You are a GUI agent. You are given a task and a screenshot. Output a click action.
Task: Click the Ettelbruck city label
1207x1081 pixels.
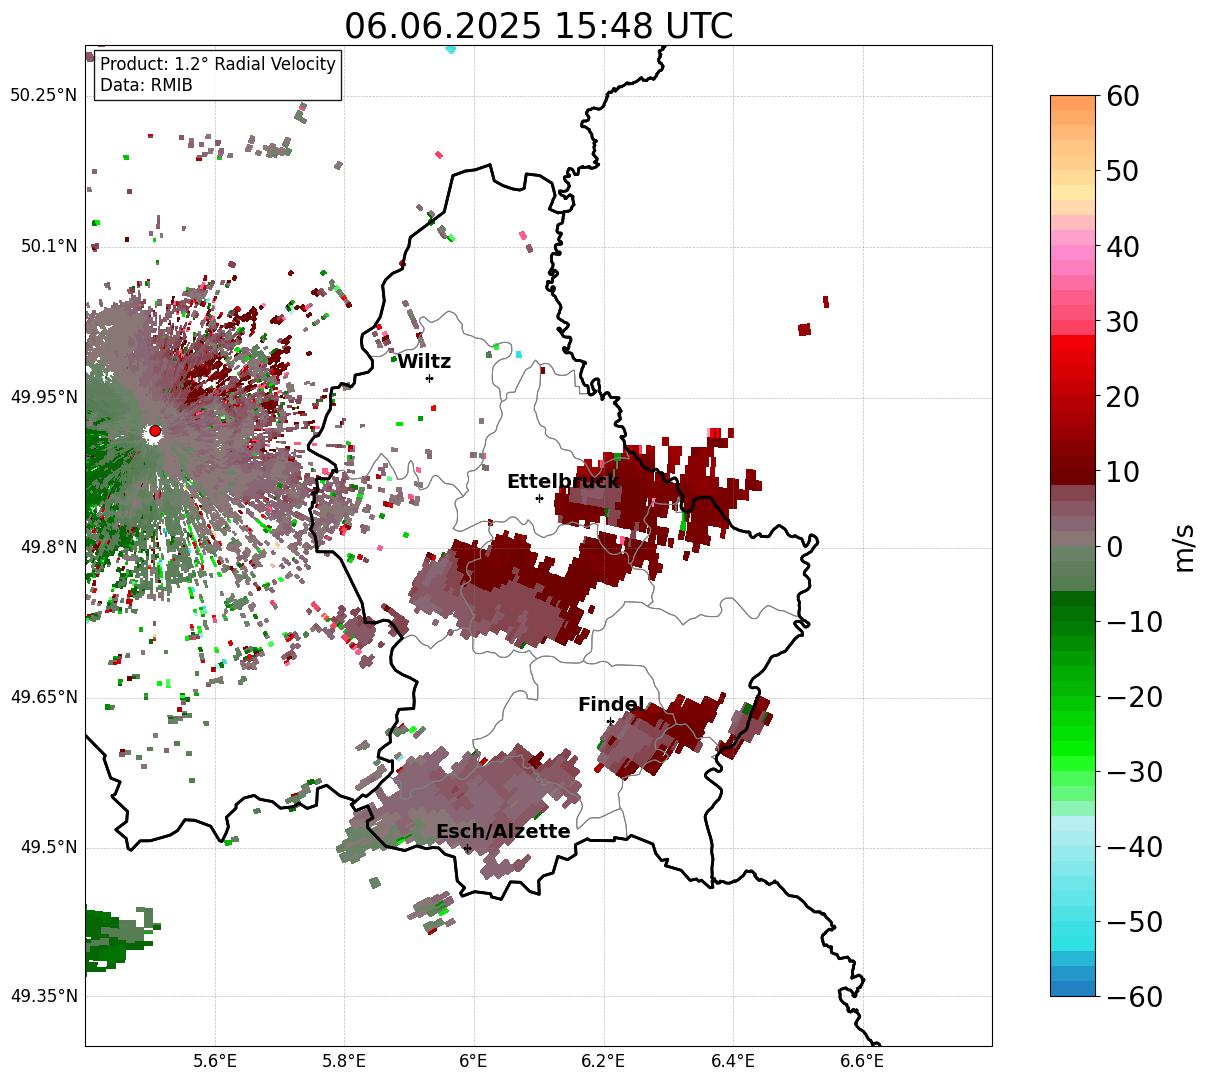pyautogui.click(x=563, y=482)
